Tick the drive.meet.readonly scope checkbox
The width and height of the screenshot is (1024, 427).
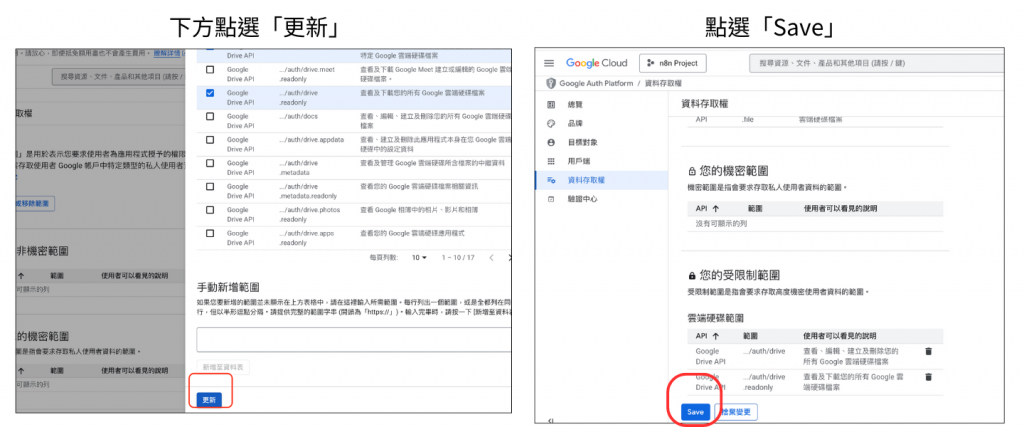point(210,69)
